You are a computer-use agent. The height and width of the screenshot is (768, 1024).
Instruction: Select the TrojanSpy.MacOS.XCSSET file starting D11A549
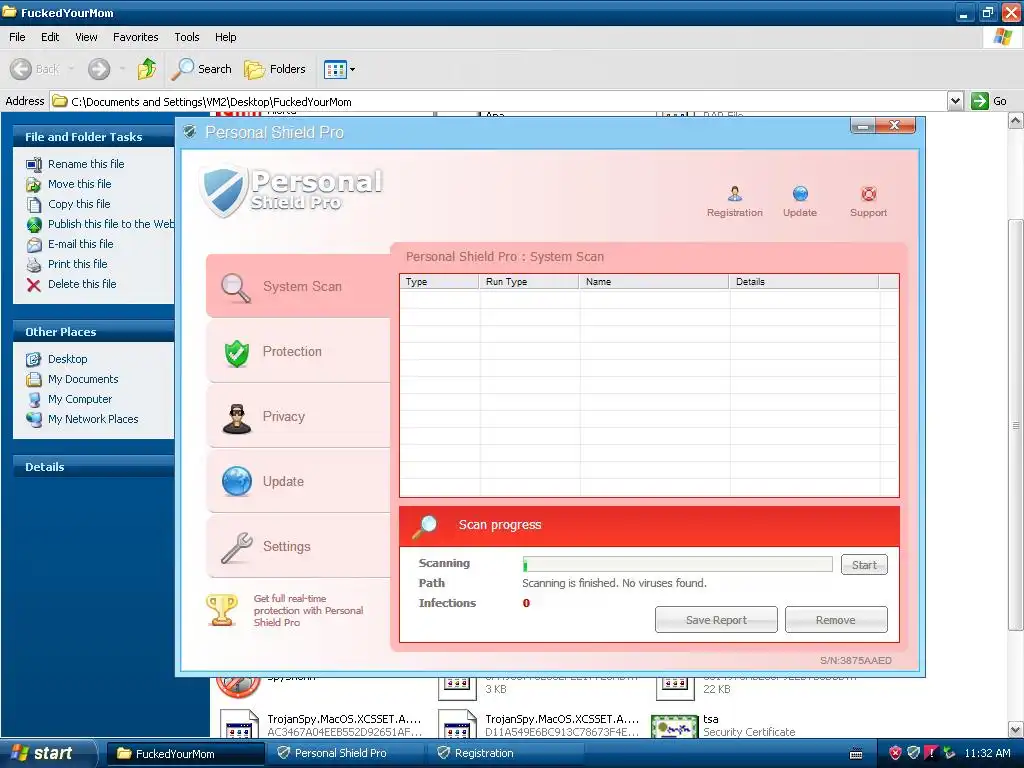coord(539,726)
